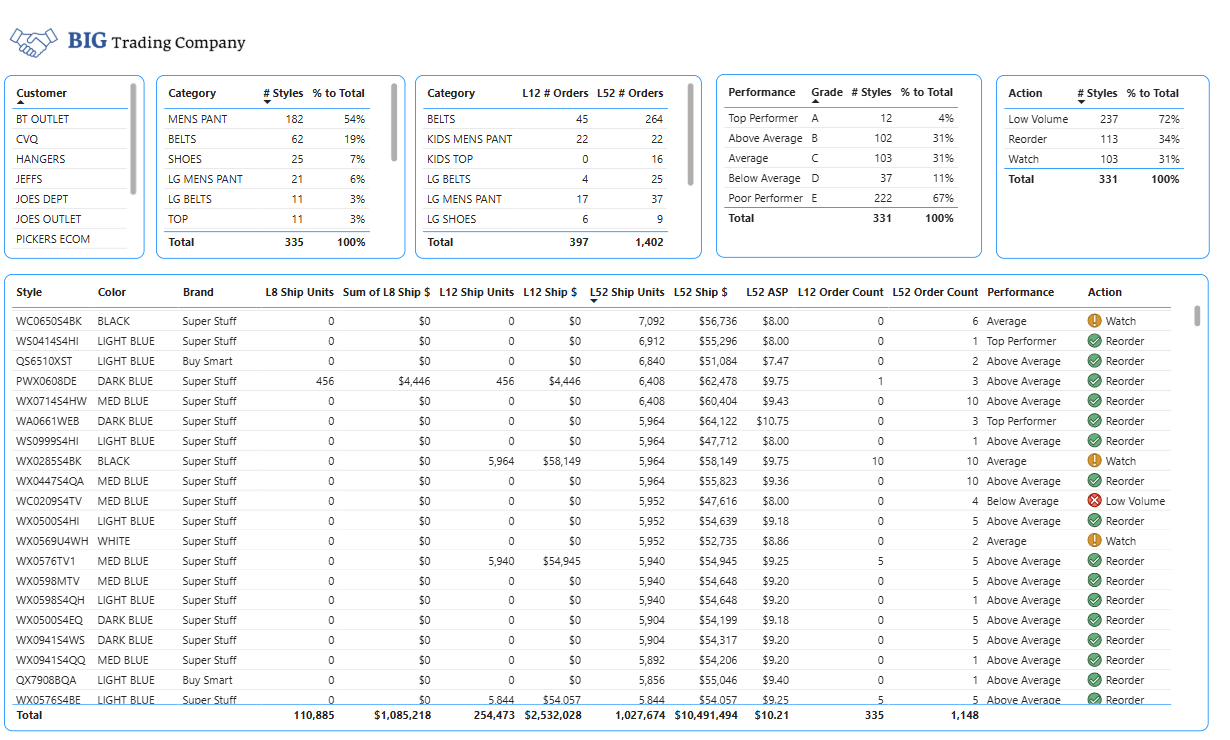Screen dimensions: 1230x740
Task: Select the Below Average row in performance table
Action: tap(841, 178)
